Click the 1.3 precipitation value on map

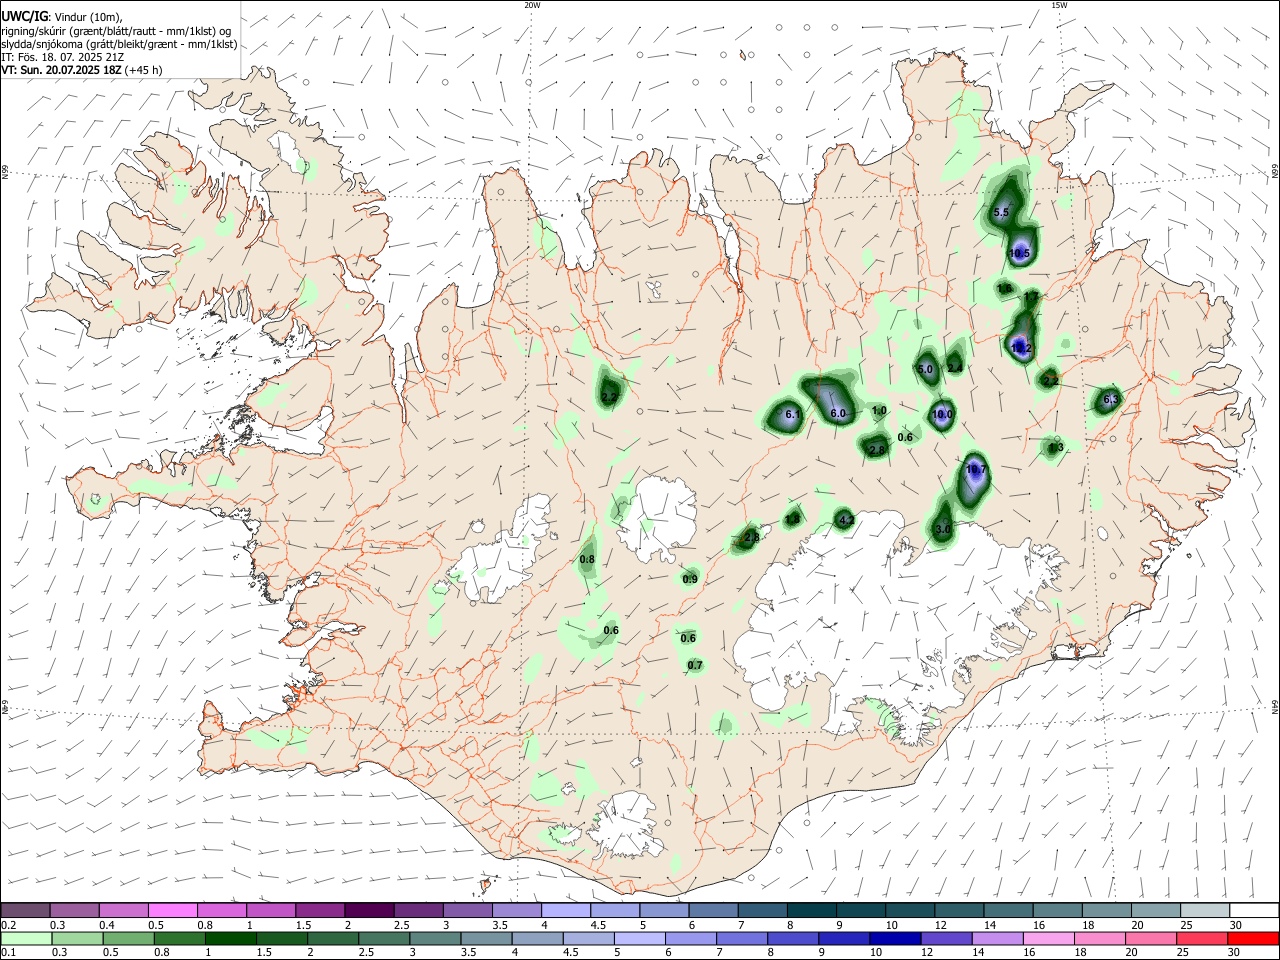click(x=1056, y=447)
